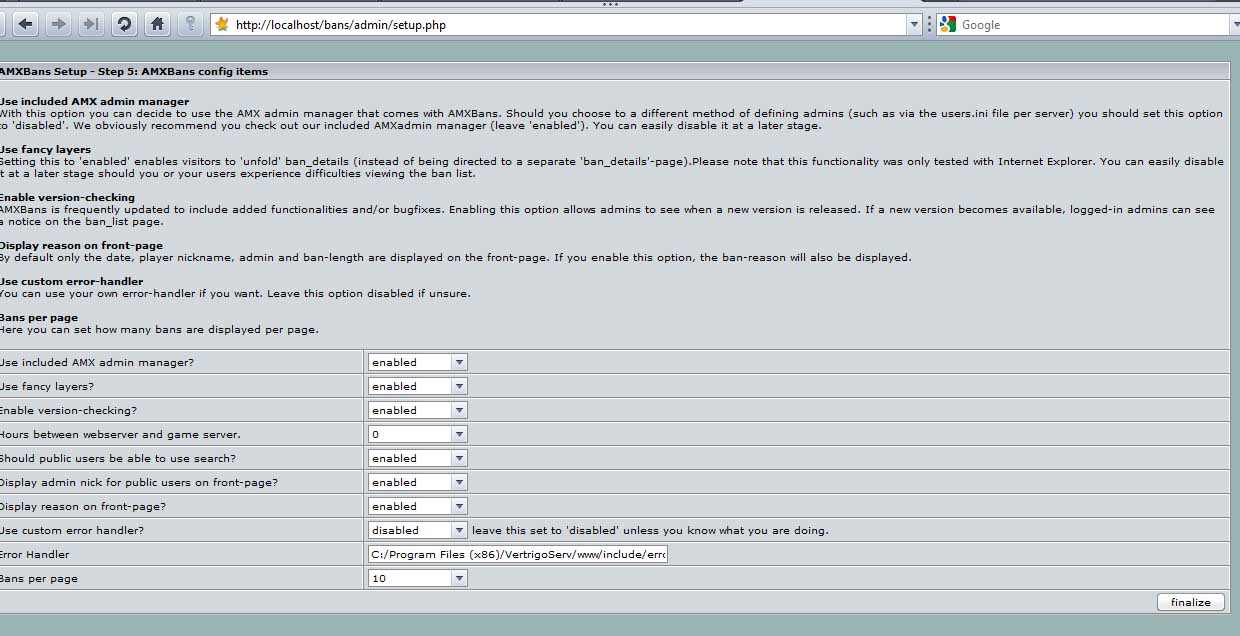Viewport: 1240px width, 636px height.
Task: Click the fast-forward navigation button
Action: (x=91, y=25)
